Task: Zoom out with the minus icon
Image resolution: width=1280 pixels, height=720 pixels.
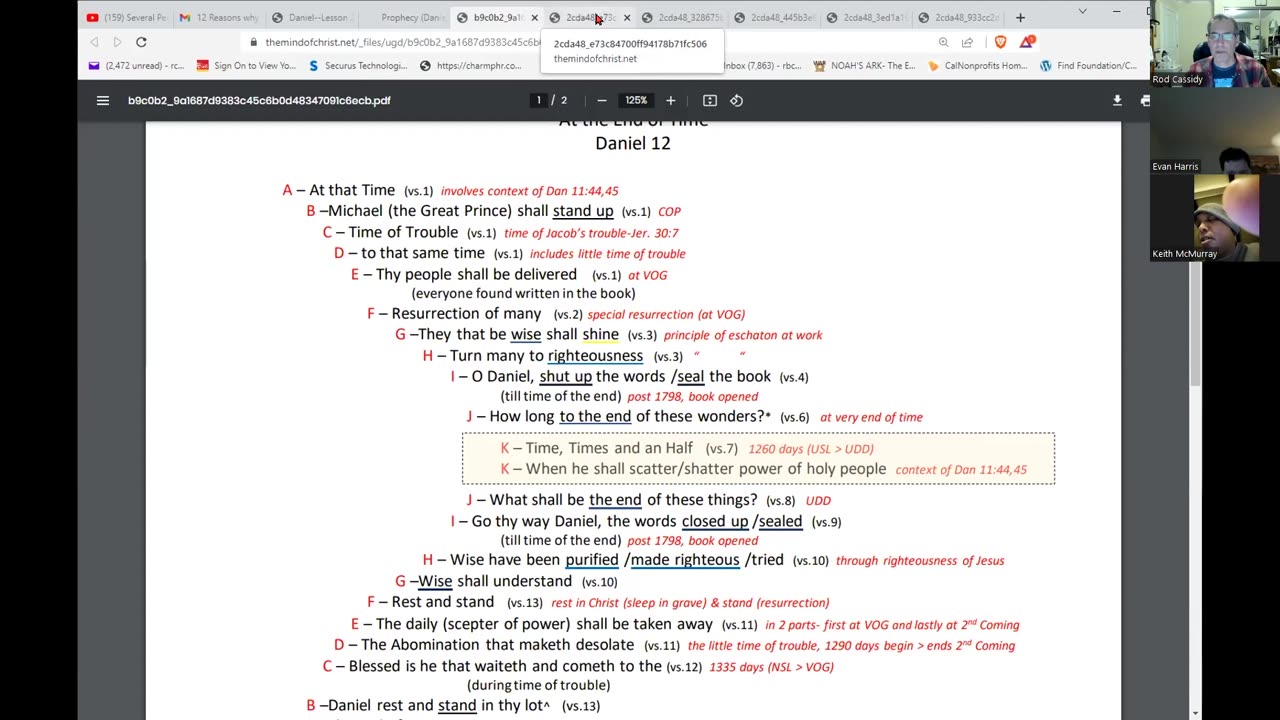Action: (x=601, y=100)
